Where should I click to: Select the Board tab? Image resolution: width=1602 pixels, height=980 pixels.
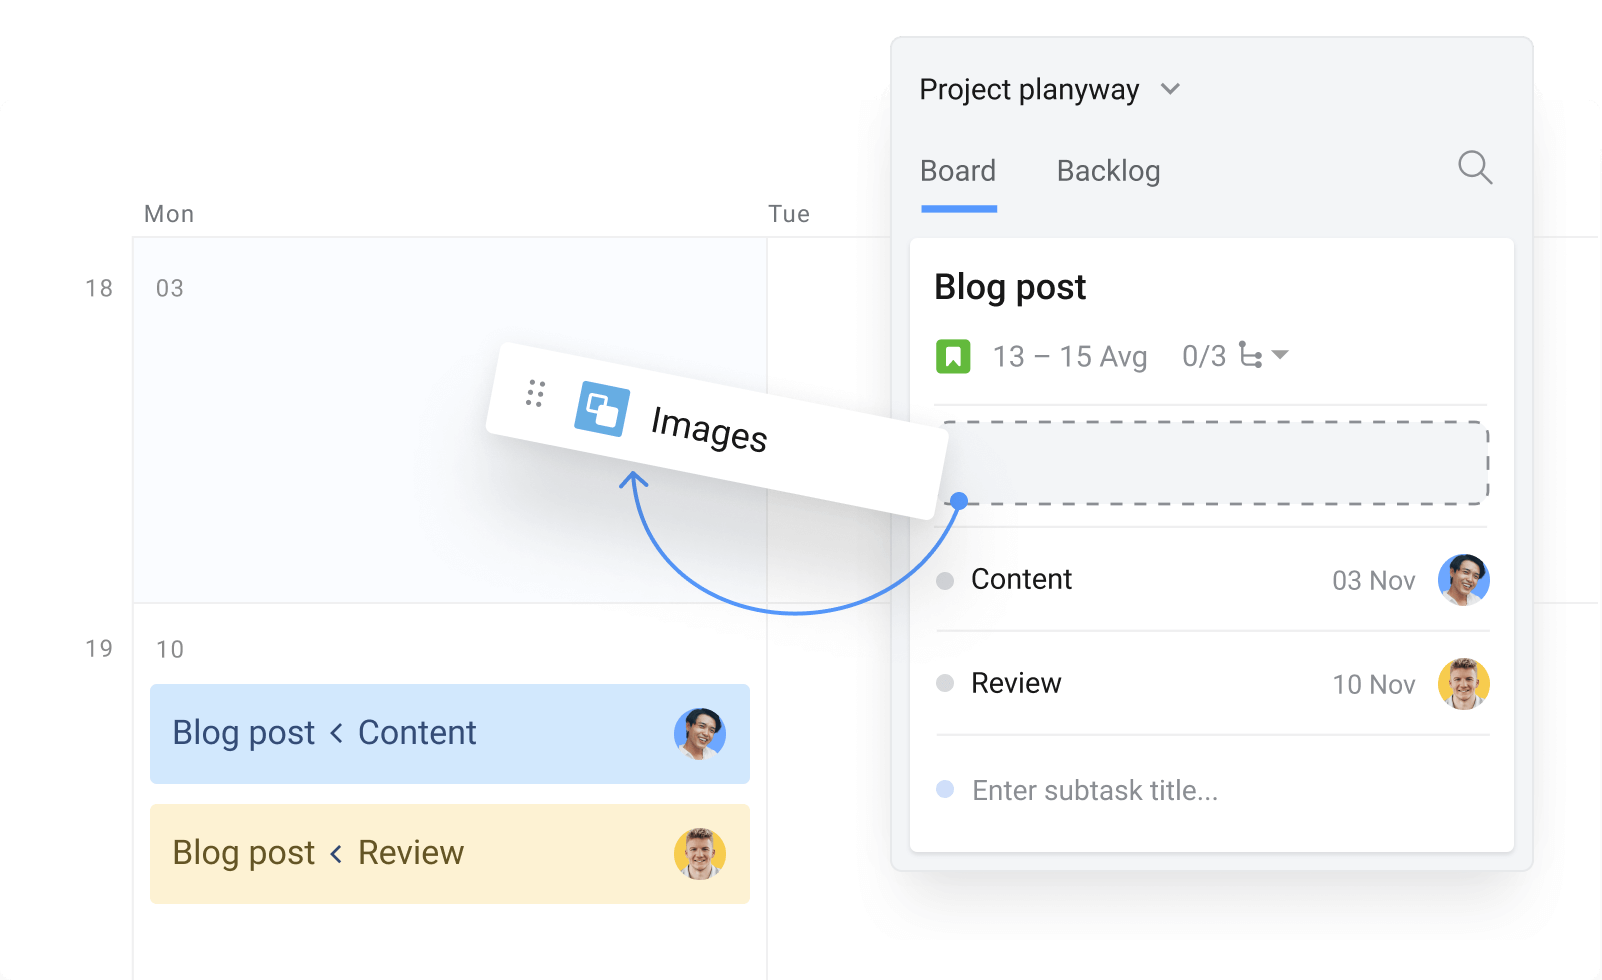coord(957,171)
